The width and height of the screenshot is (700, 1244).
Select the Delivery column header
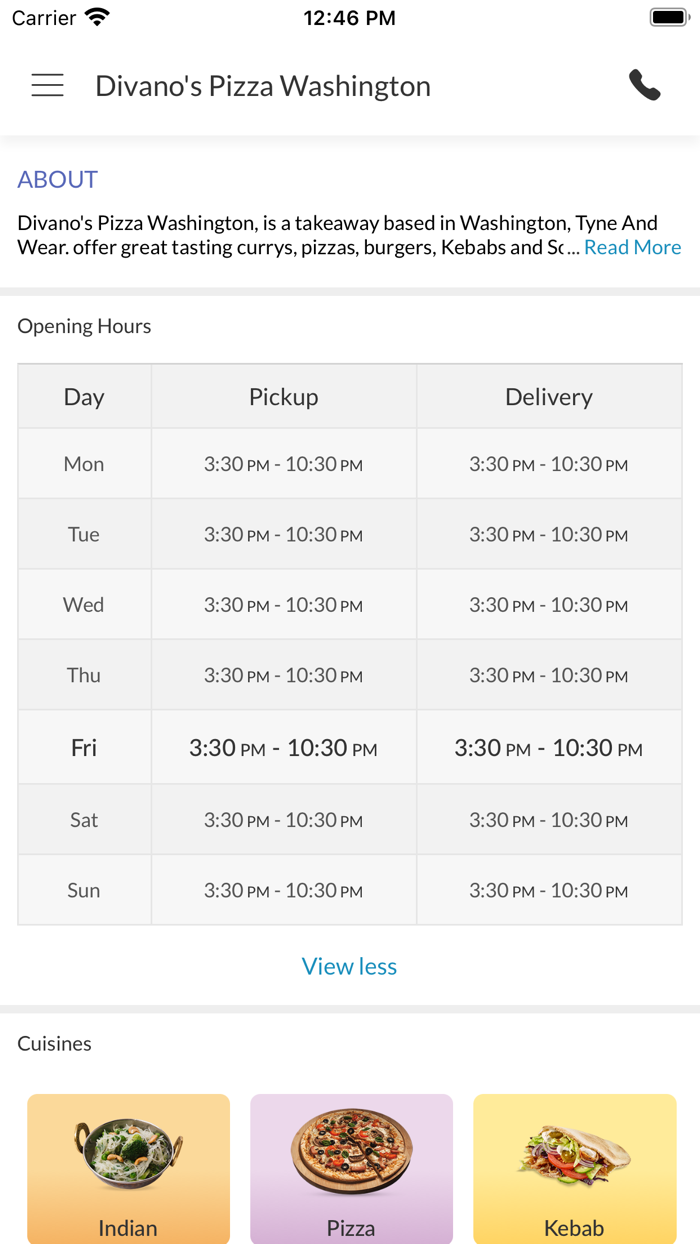[548, 397]
